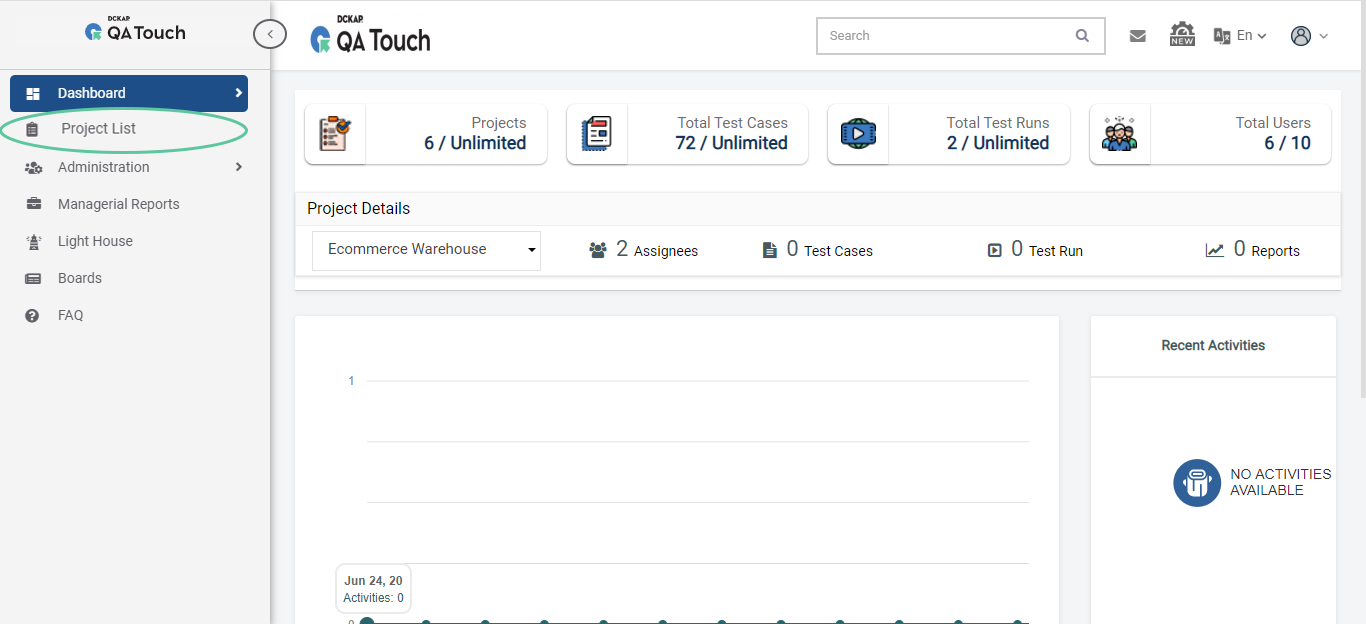Click the Administration users-gear icon

[x=33, y=168]
